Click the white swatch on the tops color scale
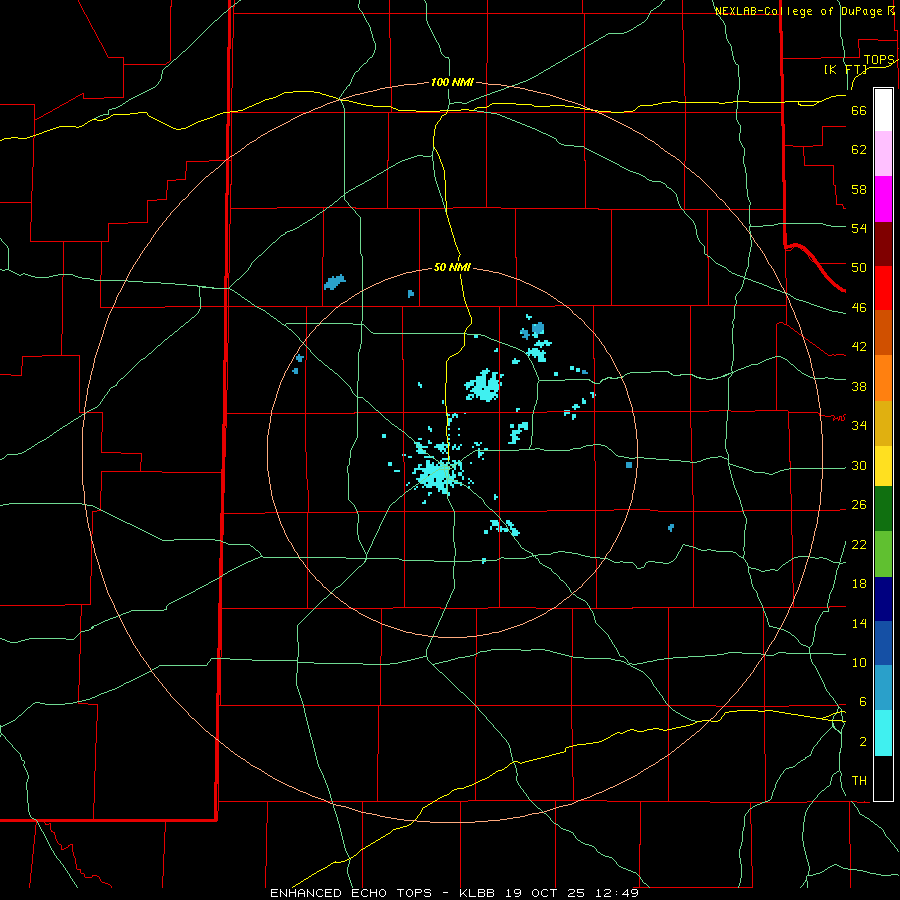This screenshot has height=900, width=900. [x=883, y=110]
